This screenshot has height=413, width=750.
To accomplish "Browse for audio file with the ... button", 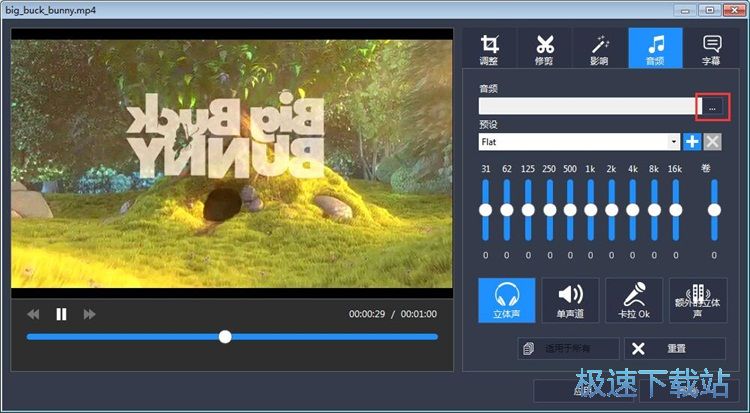I will (x=712, y=107).
